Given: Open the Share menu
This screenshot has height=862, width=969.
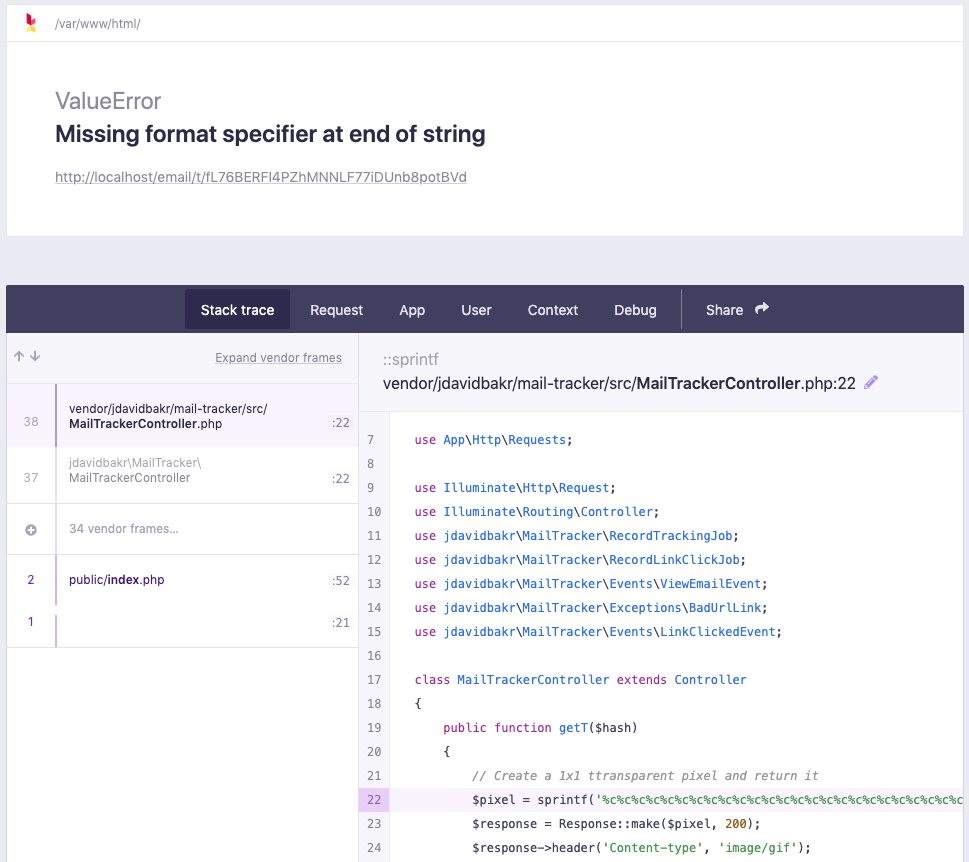Looking at the screenshot, I should click(x=726, y=310).
